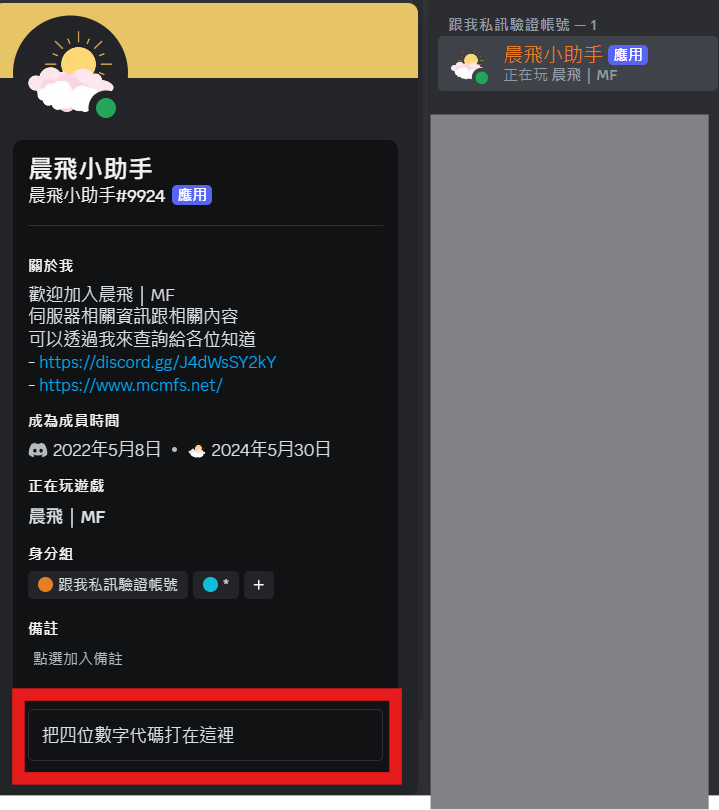Select the 跟我私訊驗證帳號 role chip

[107, 585]
